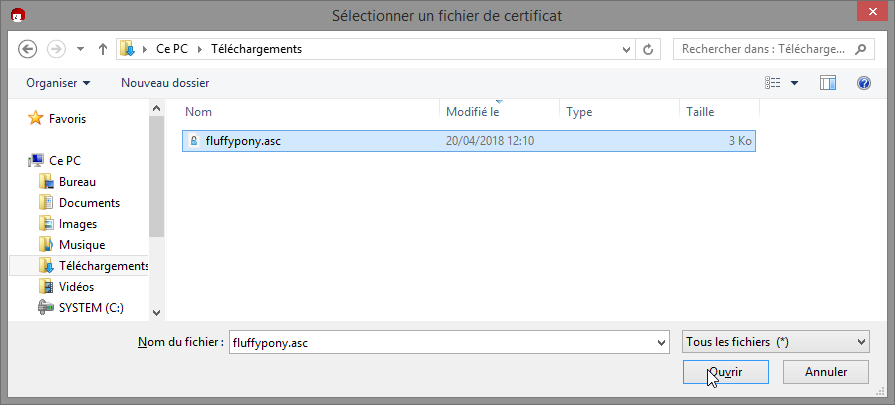Go up one folder level
895x405 pixels.
103,49
